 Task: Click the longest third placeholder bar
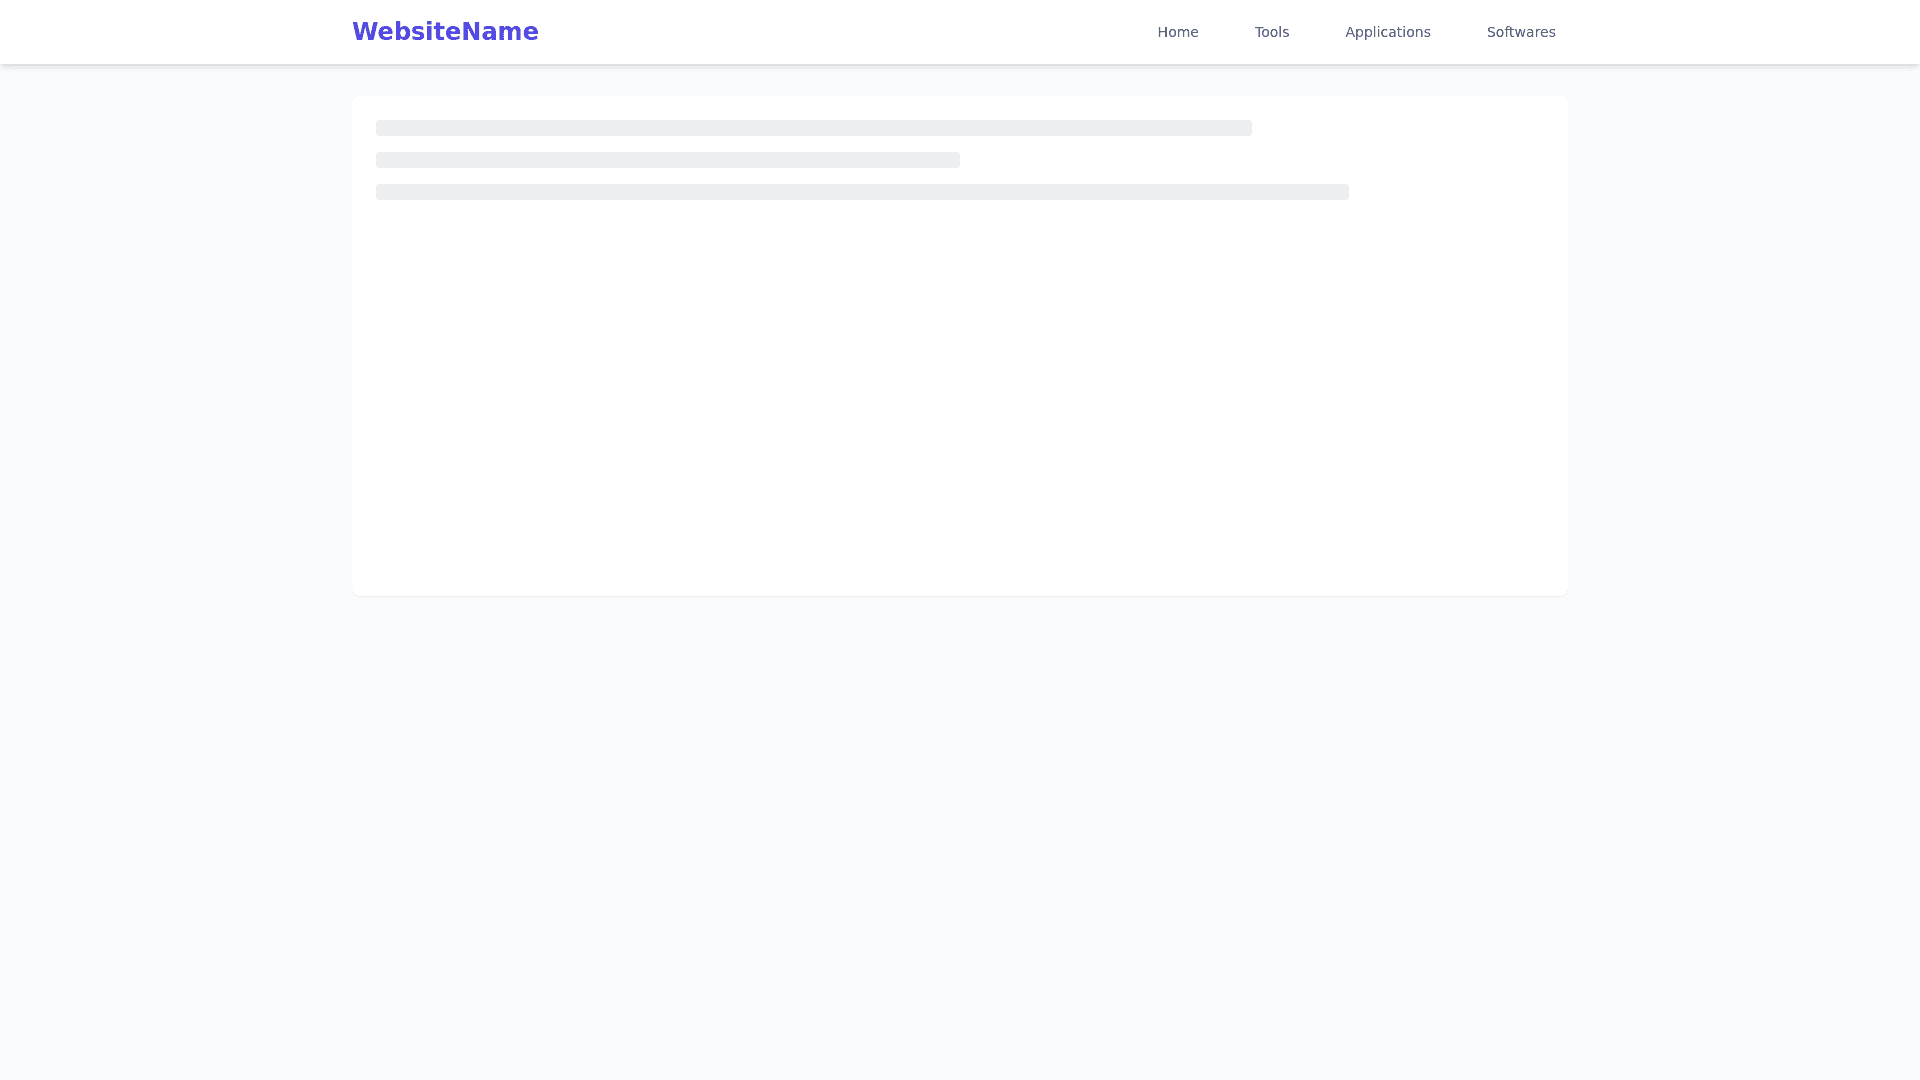[x=862, y=192]
